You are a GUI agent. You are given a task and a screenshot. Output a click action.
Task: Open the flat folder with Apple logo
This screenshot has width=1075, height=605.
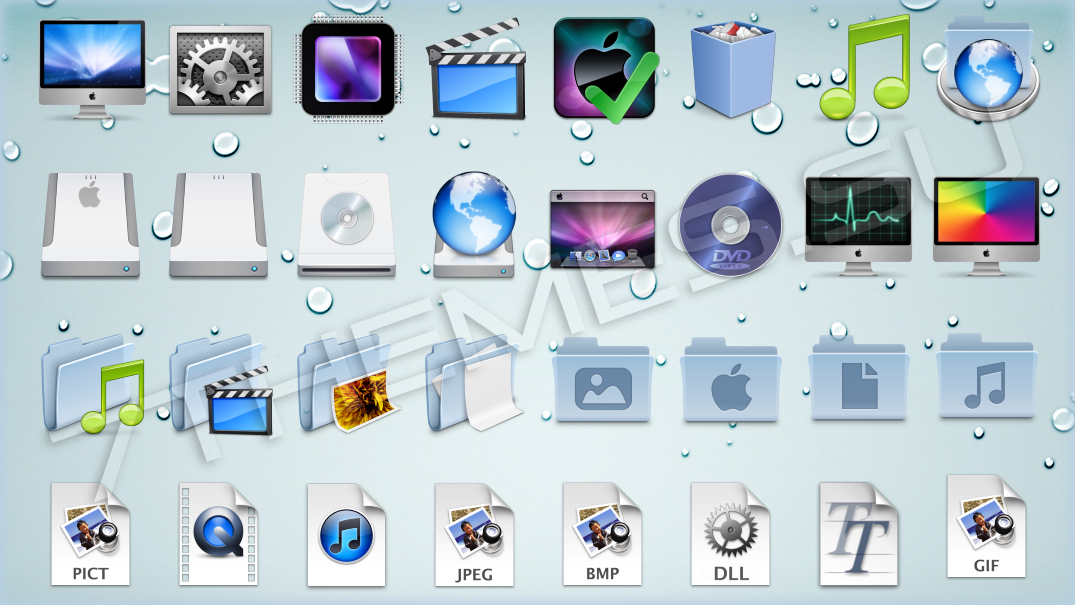(x=731, y=379)
